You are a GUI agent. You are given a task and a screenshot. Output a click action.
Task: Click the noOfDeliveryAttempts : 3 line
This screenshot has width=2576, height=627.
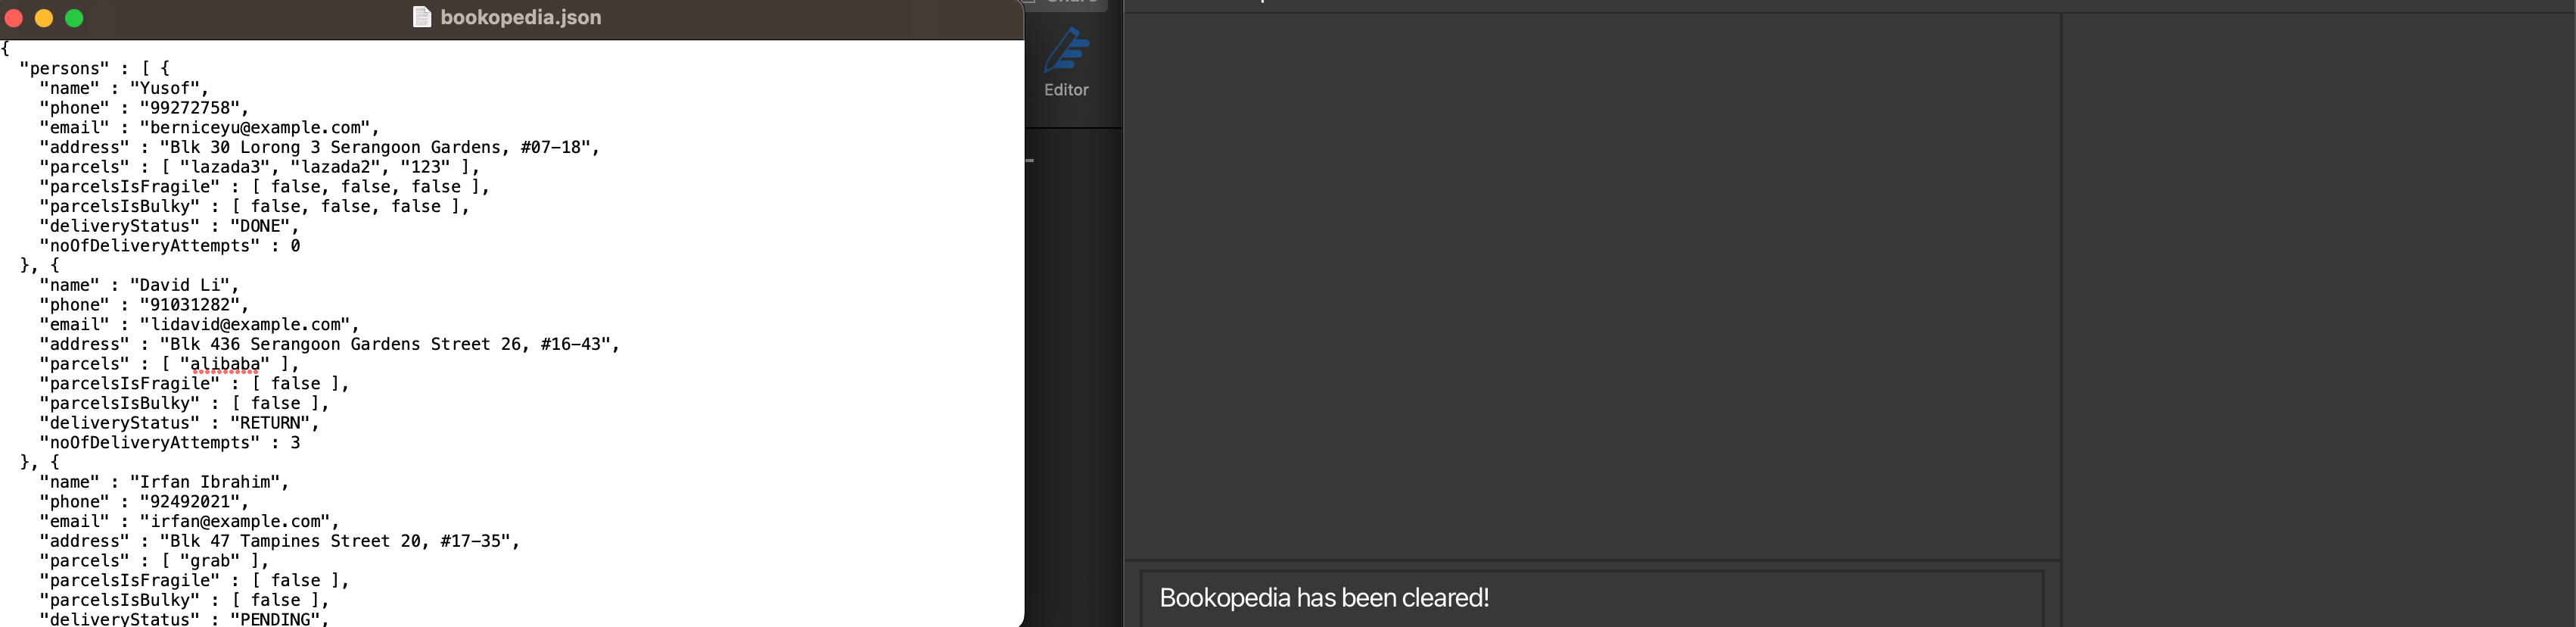point(170,443)
